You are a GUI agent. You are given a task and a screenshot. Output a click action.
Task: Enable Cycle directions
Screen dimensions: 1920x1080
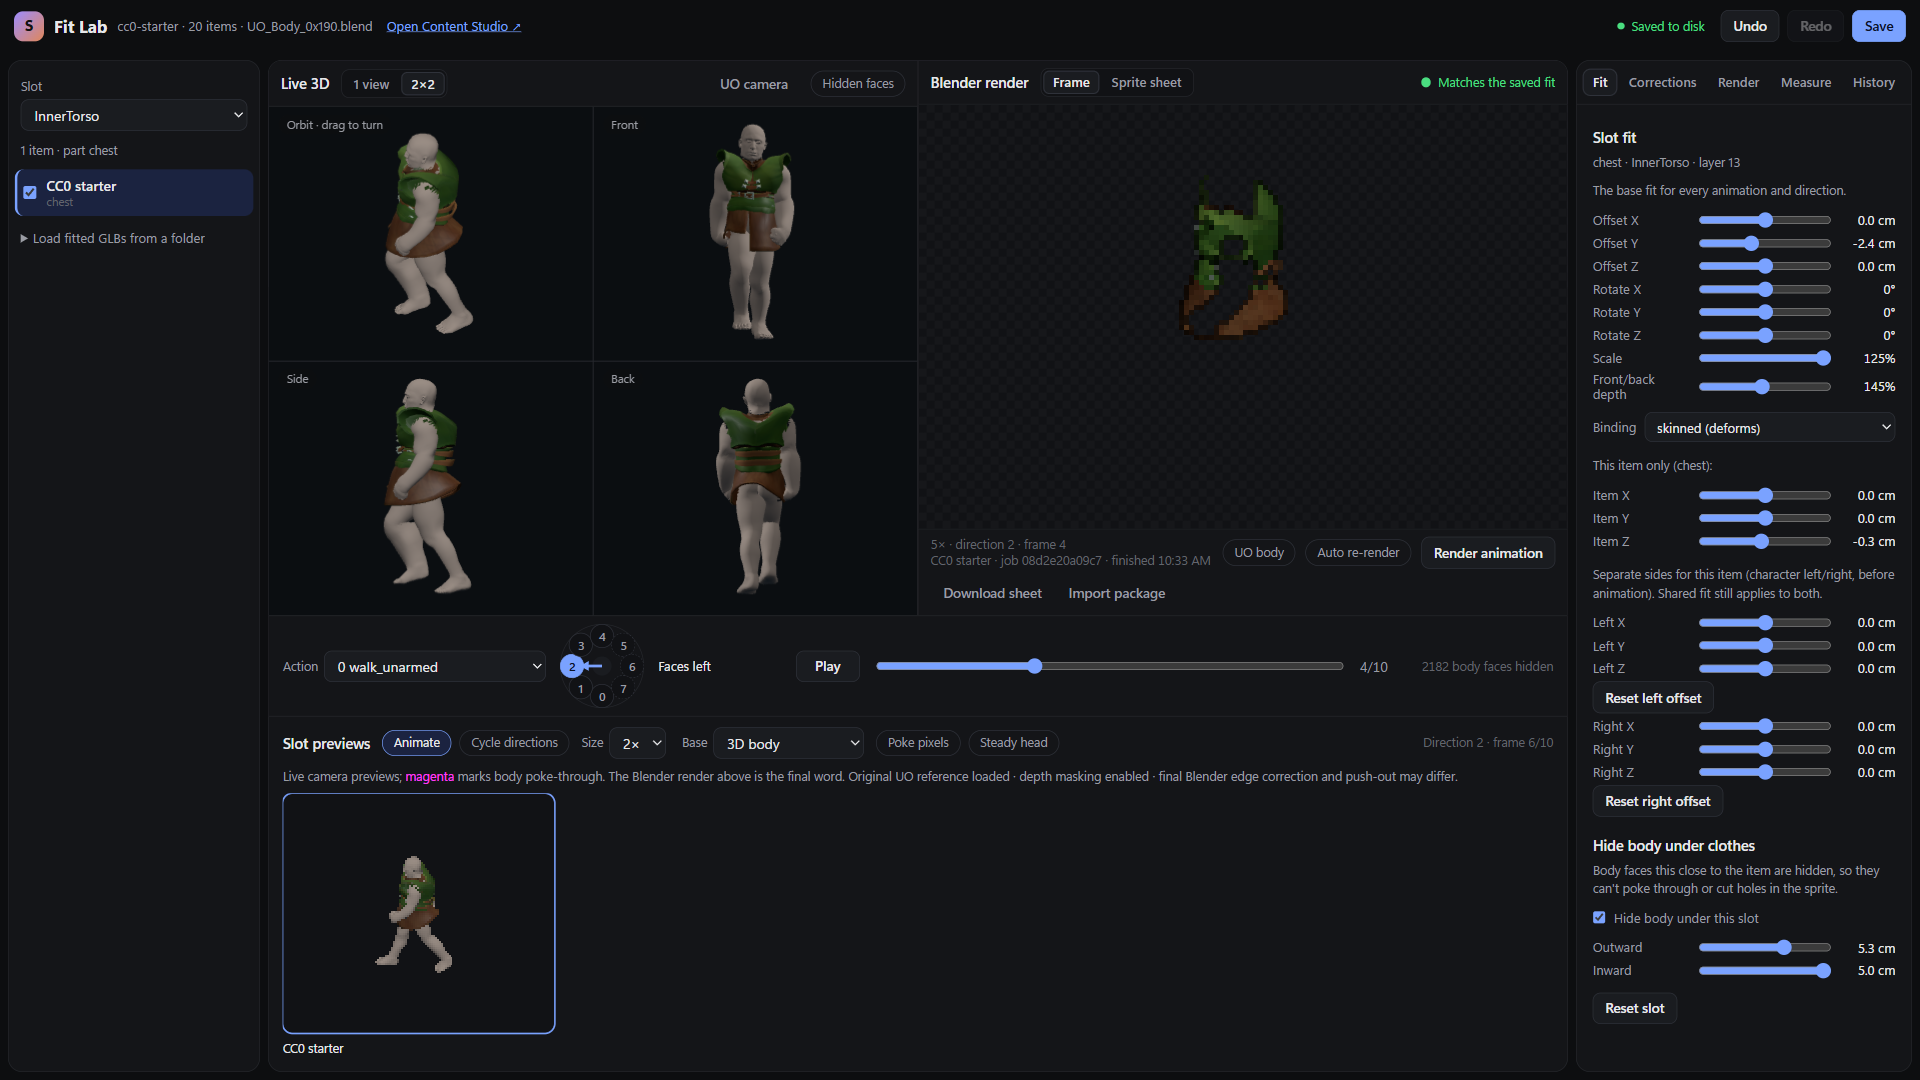click(x=514, y=743)
